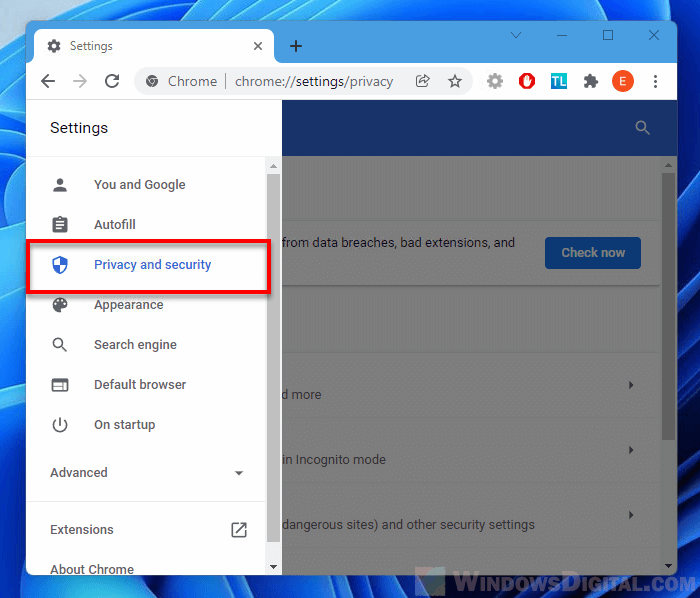This screenshot has width=700, height=598.
Task: Open a new tab with plus button
Action: click(x=296, y=46)
